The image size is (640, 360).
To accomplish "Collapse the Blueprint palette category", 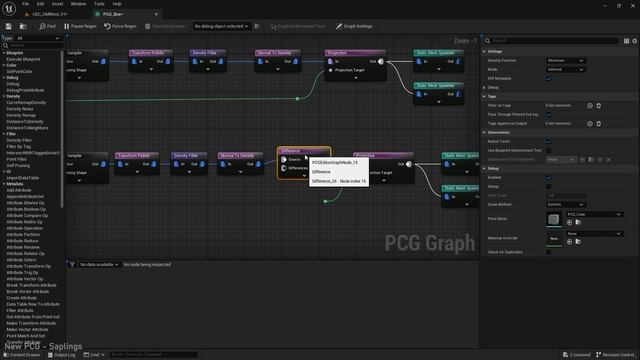I will [4, 53].
